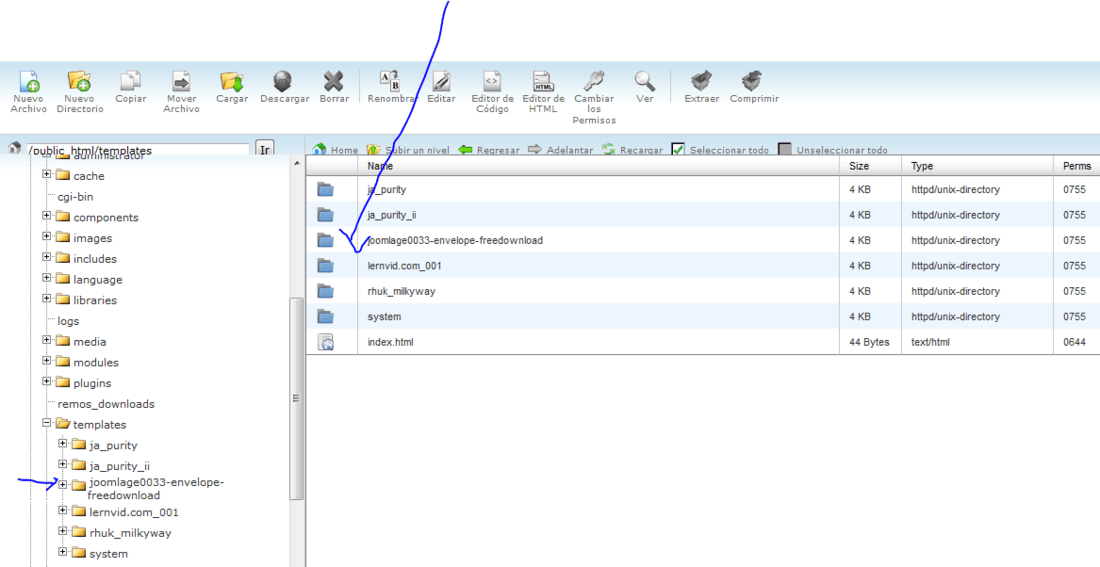Click the tree panel scrollbar thumb
This screenshot has width=1100, height=567.
296,399
